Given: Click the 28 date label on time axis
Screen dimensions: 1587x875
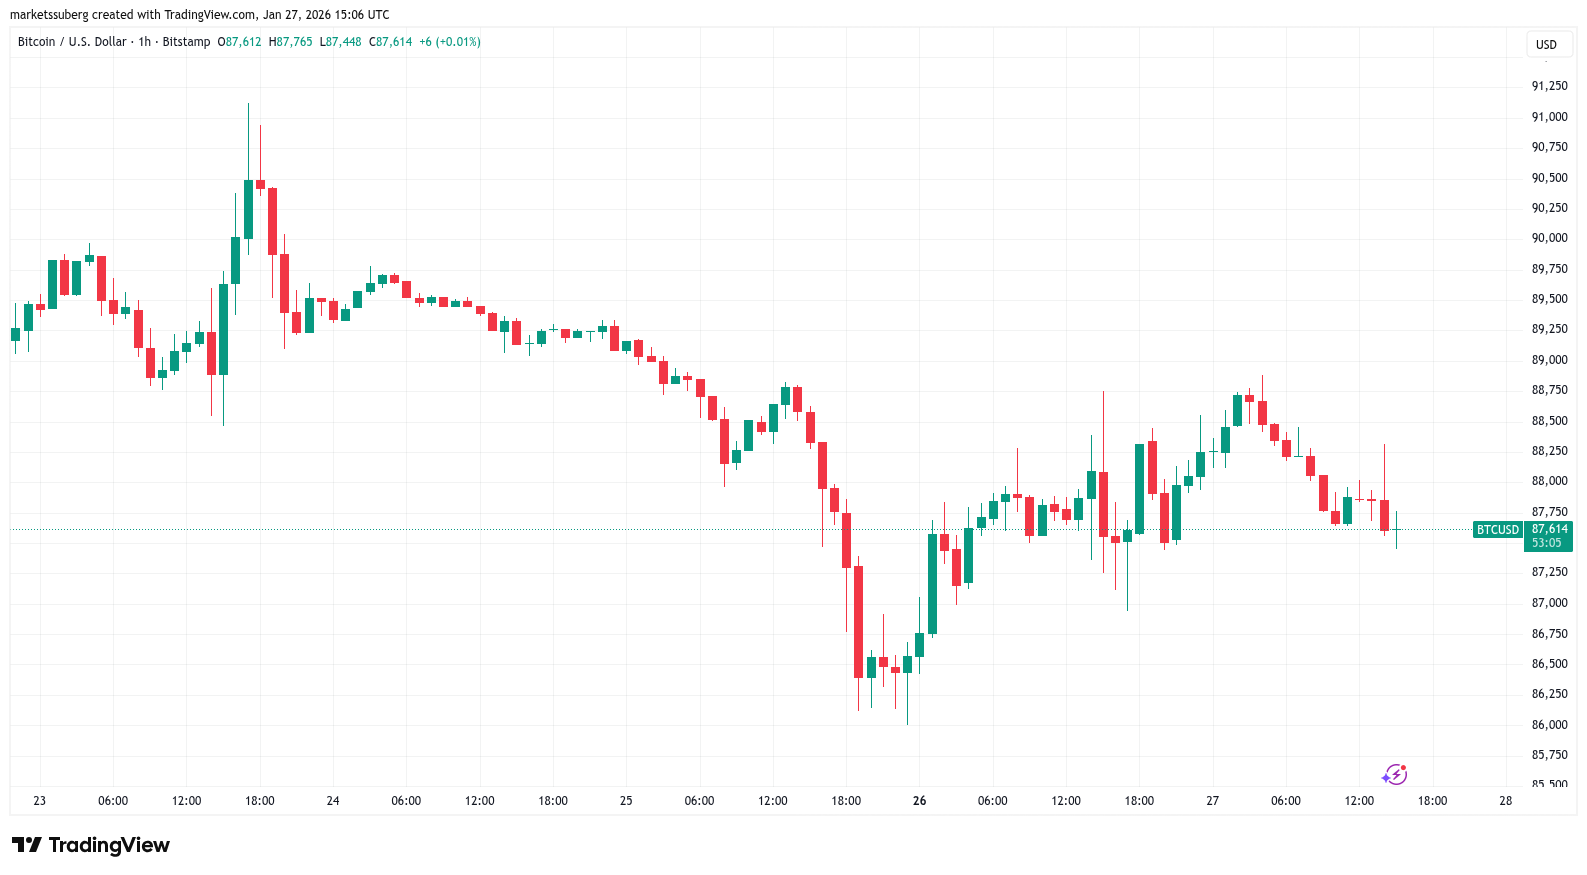Looking at the screenshot, I should point(1505,801).
